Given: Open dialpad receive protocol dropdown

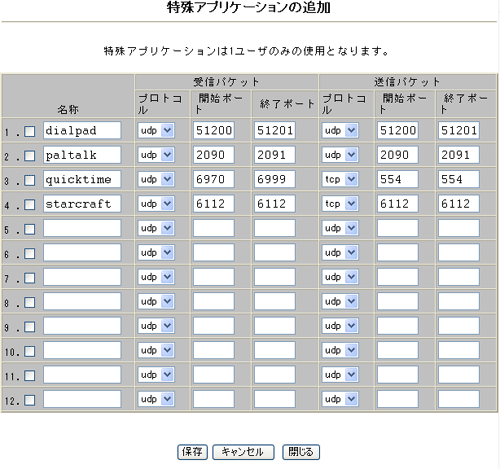Looking at the screenshot, I should 156,130.
